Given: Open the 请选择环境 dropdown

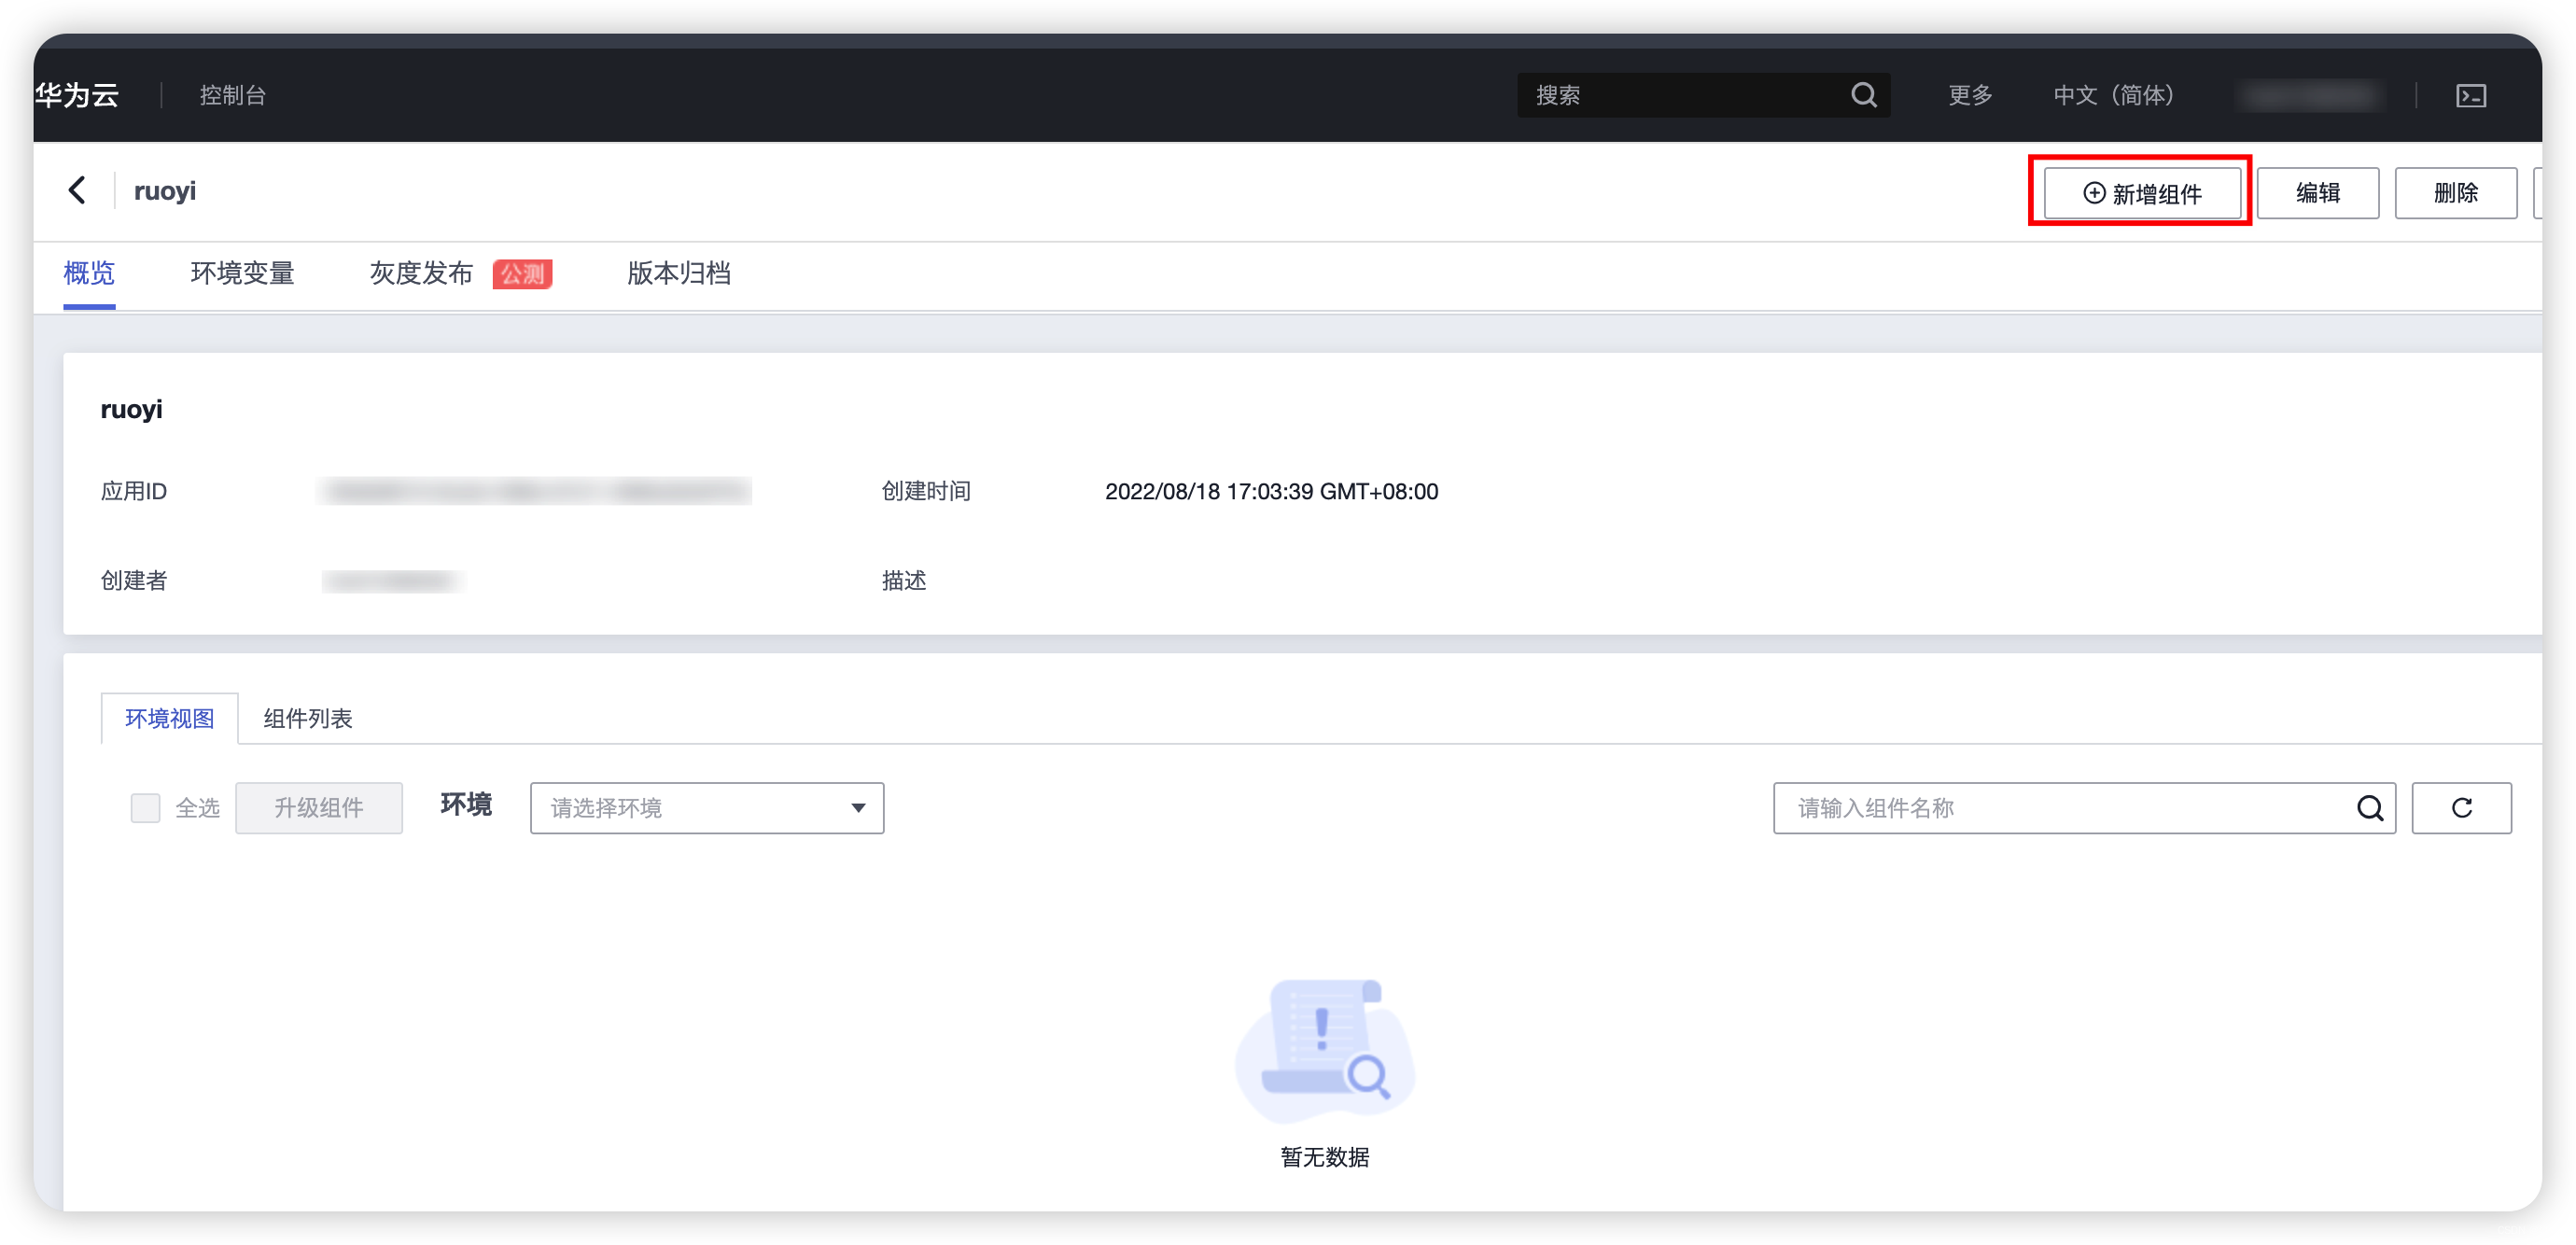Looking at the screenshot, I should 706,808.
